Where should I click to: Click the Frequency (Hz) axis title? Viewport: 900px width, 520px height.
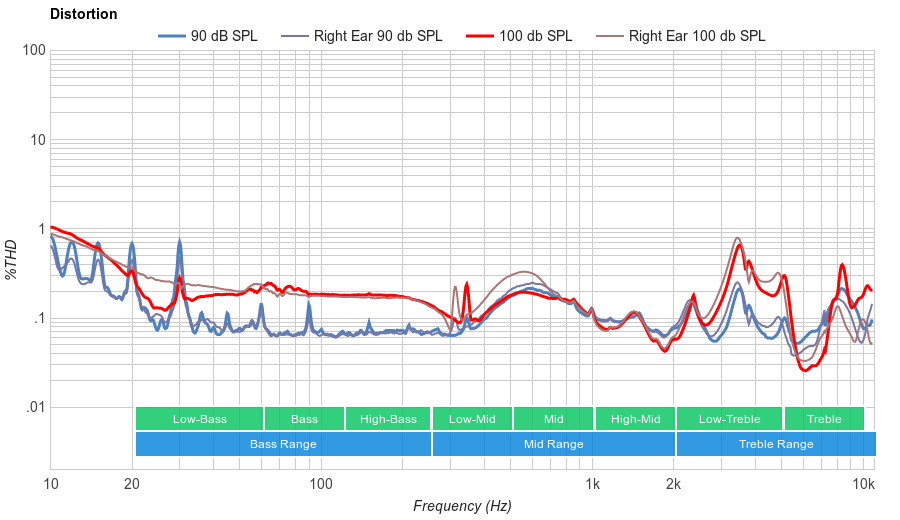tap(462, 506)
